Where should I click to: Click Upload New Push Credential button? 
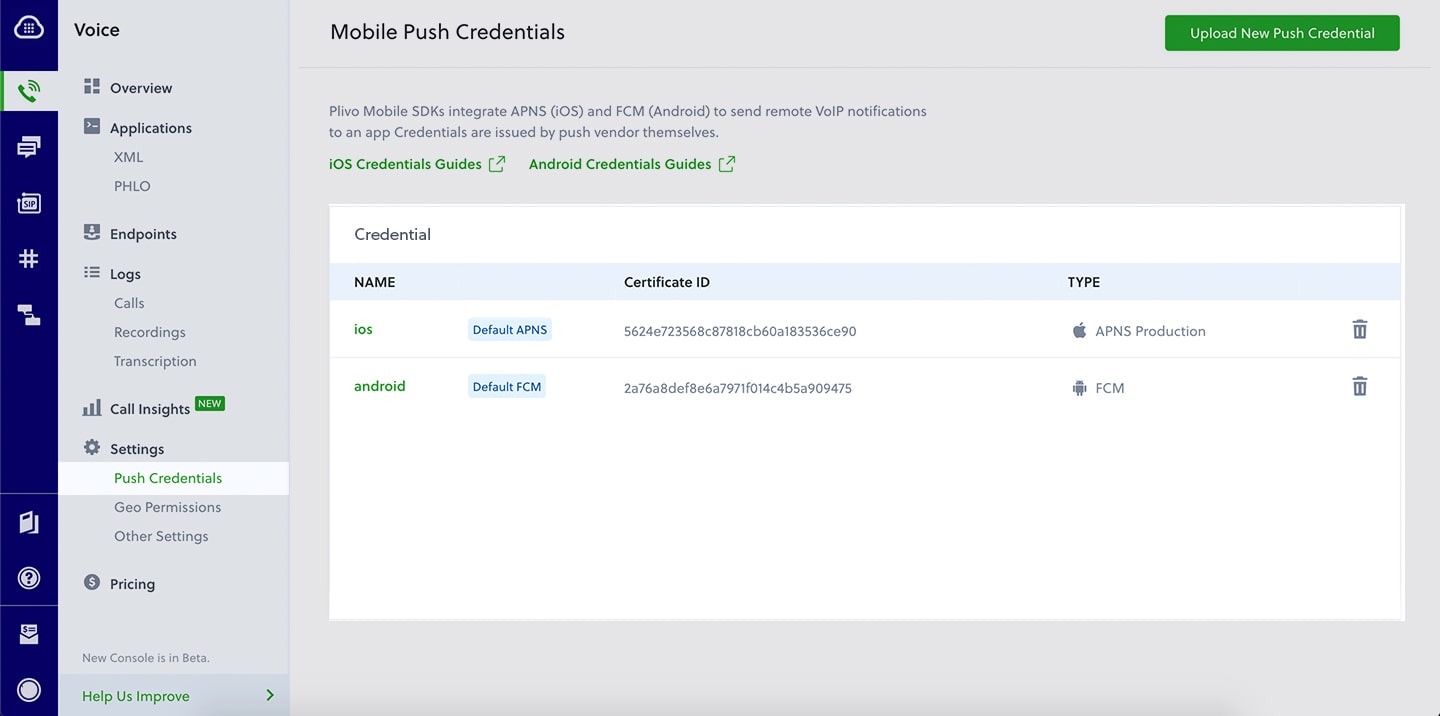1282,33
